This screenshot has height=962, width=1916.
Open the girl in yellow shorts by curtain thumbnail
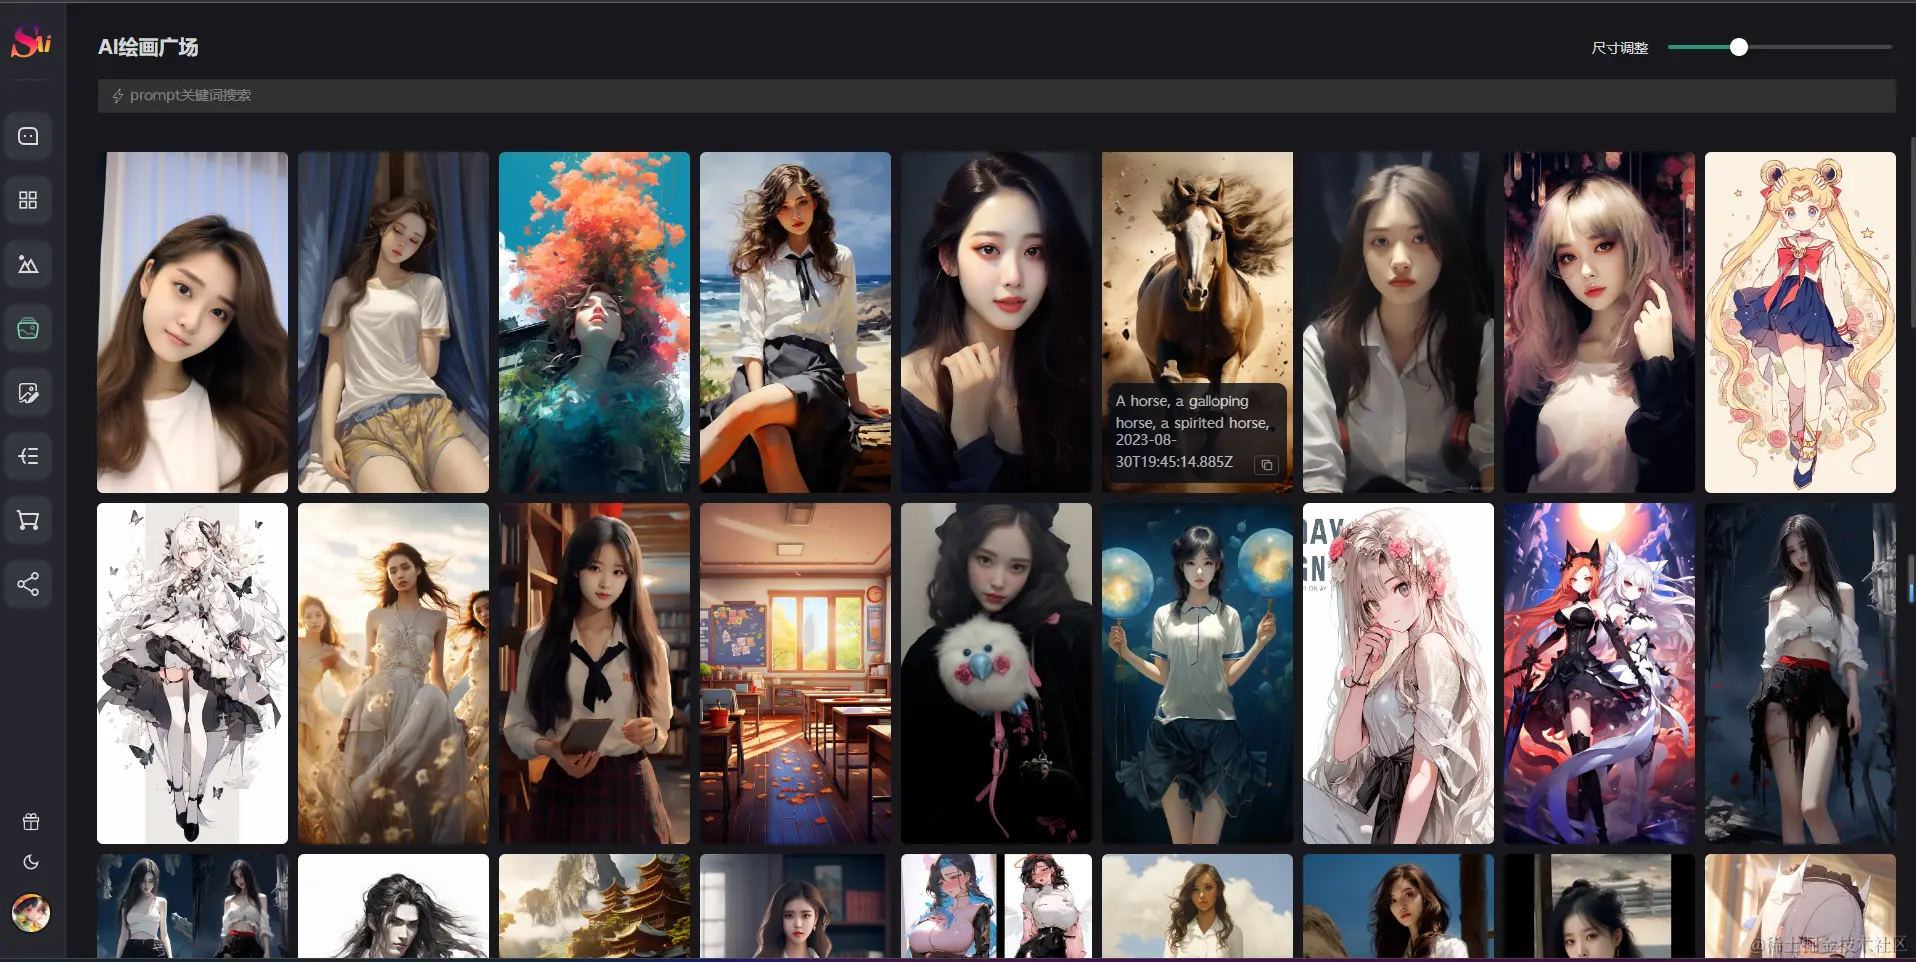point(393,322)
